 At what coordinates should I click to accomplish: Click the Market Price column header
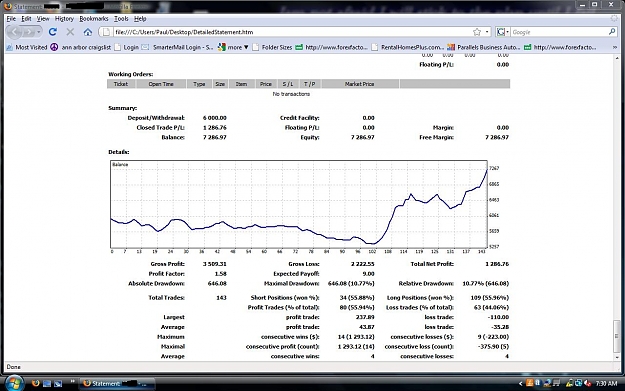pyautogui.click(x=360, y=84)
